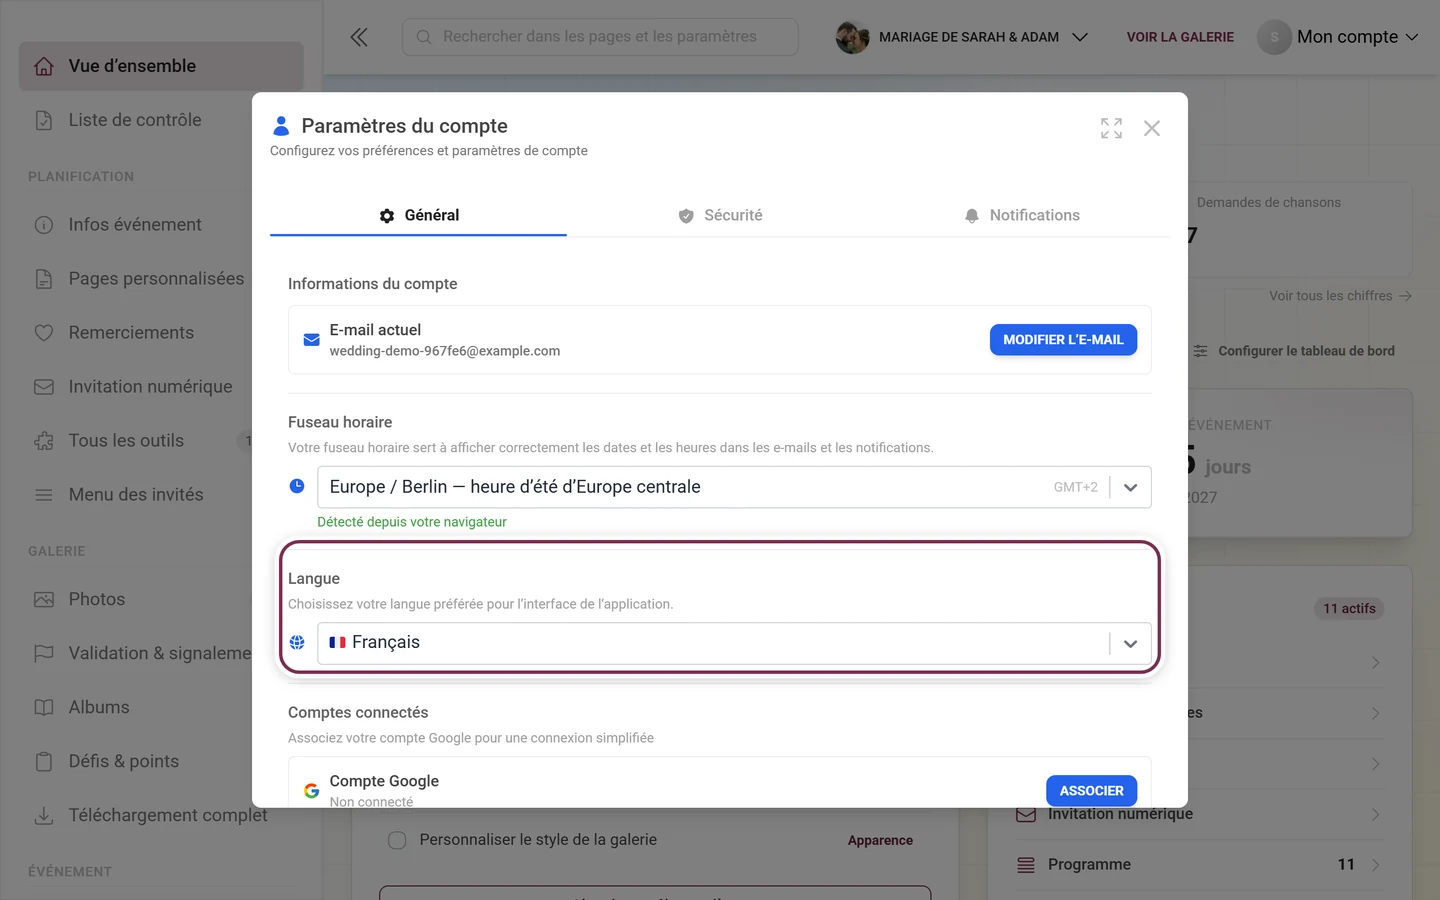
Task: Click the collapse sidebar double-chevron icon
Action: tap(359, 37)
